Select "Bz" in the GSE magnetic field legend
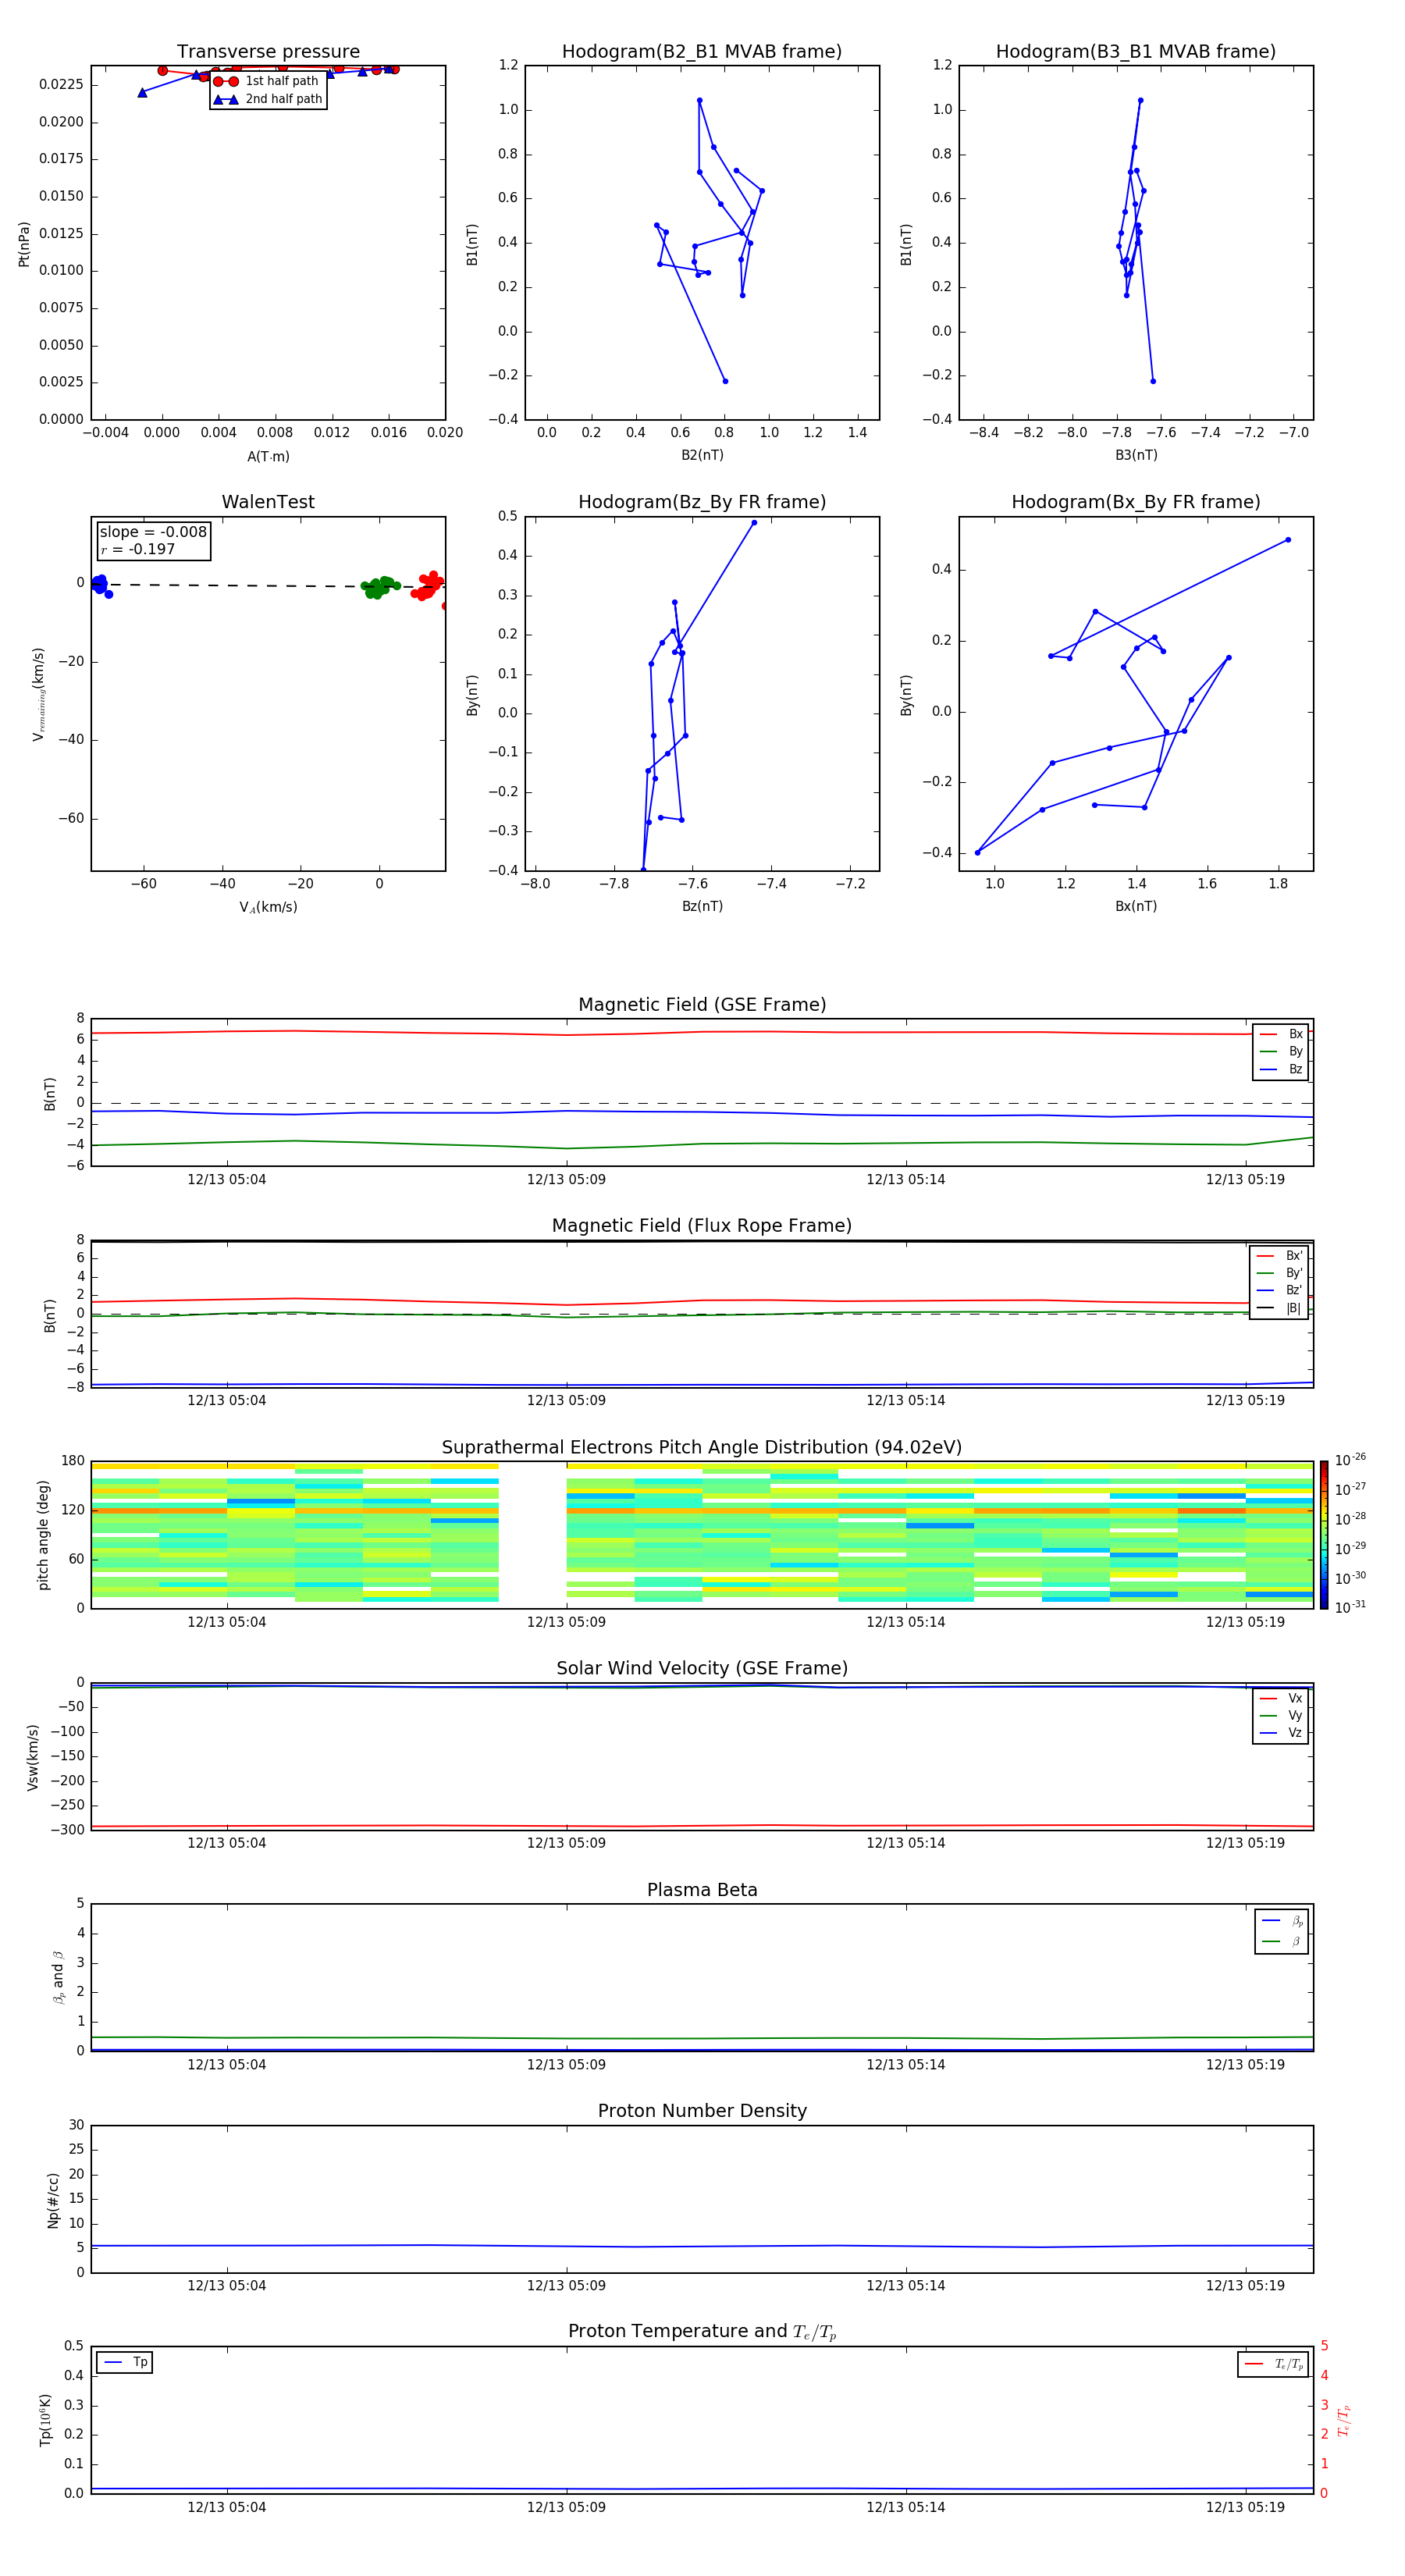 1281,1069
